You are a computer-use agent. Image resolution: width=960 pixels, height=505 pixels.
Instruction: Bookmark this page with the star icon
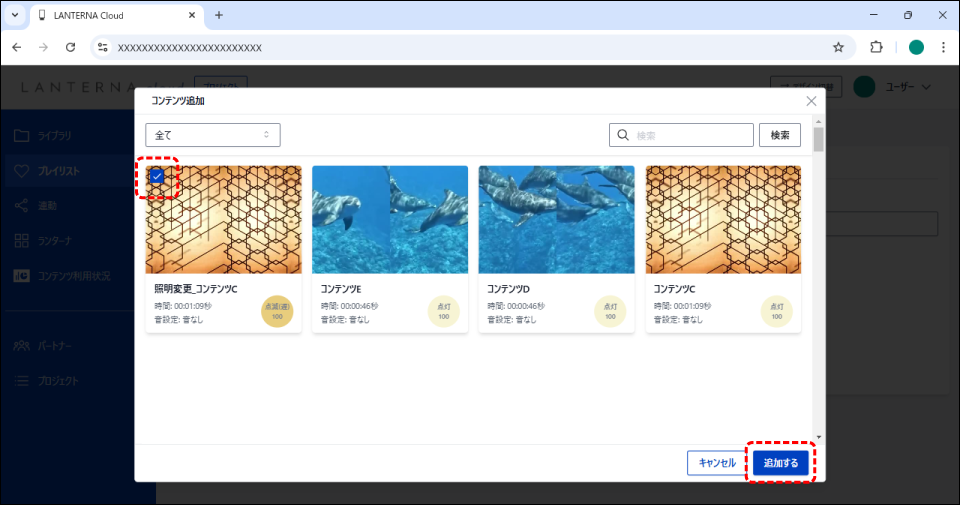(x=838, y=47)
